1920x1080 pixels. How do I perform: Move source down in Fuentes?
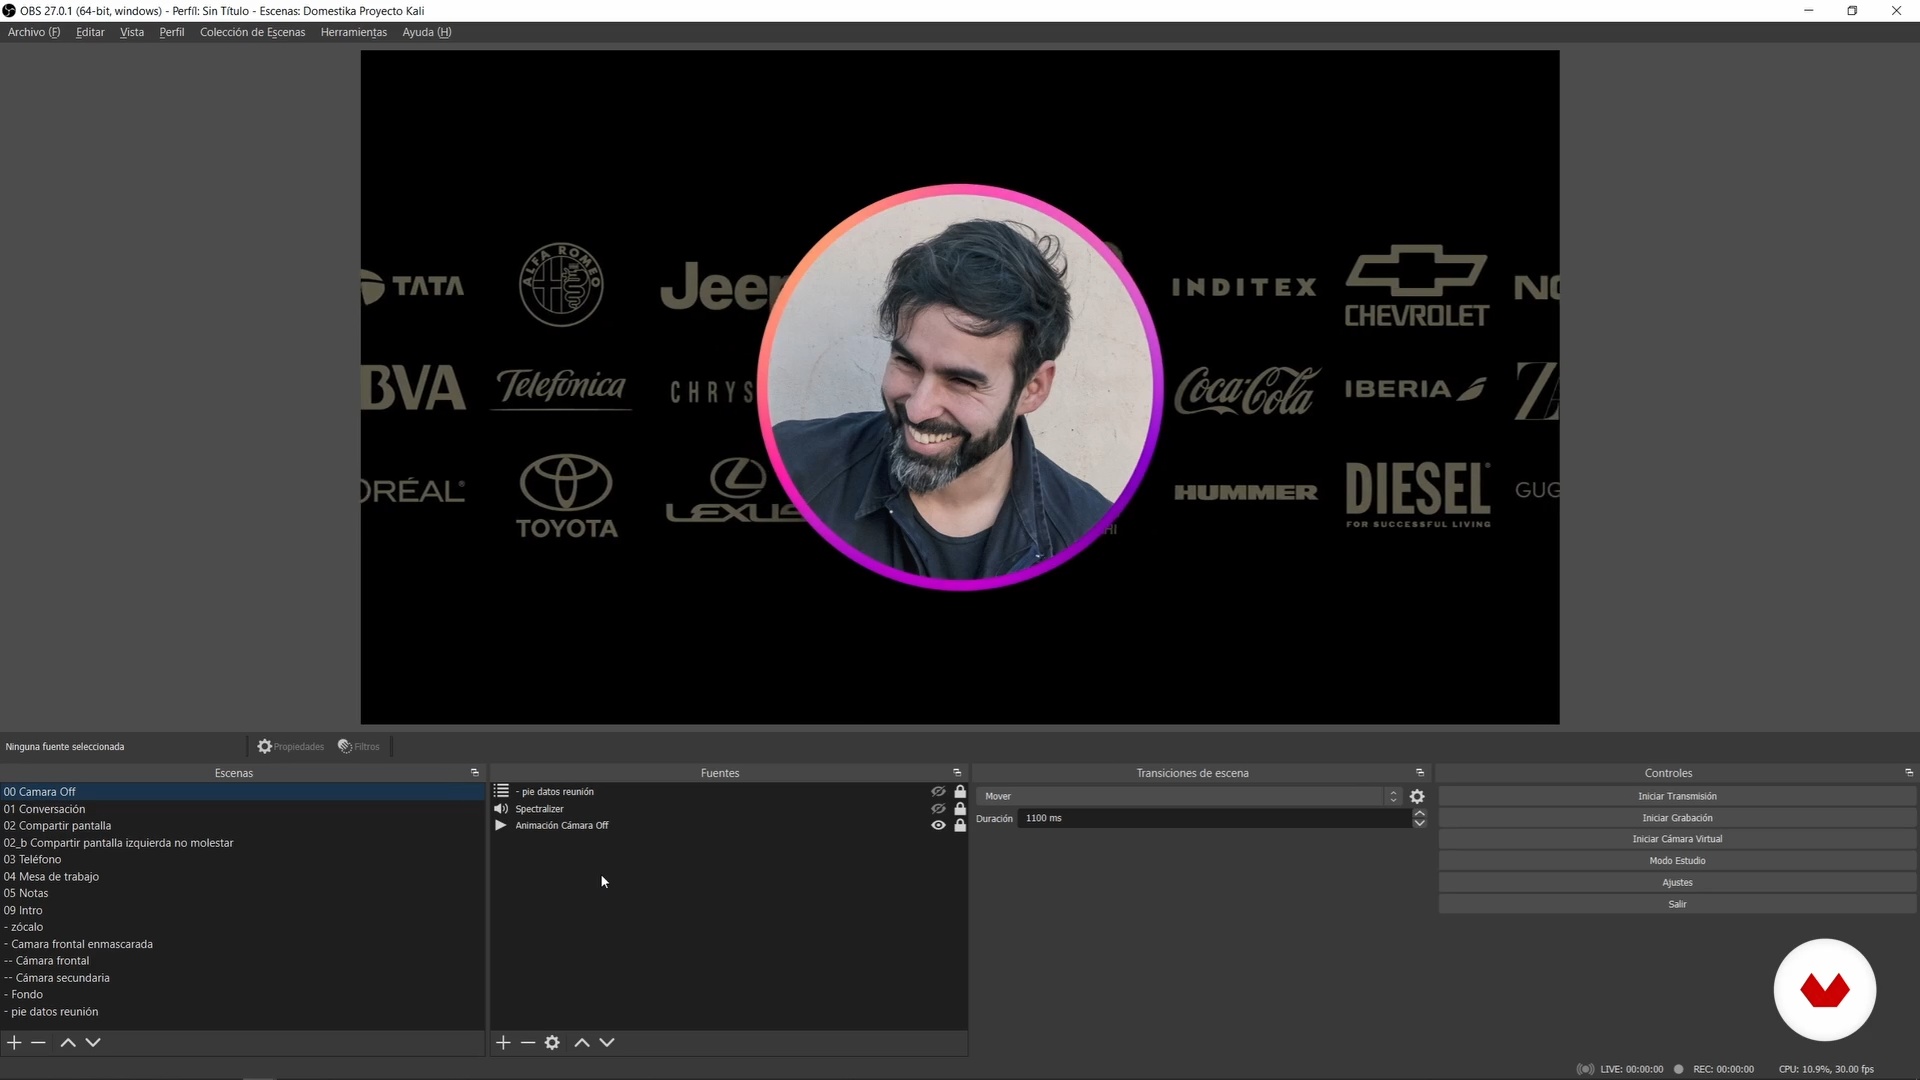(607, 1042)
